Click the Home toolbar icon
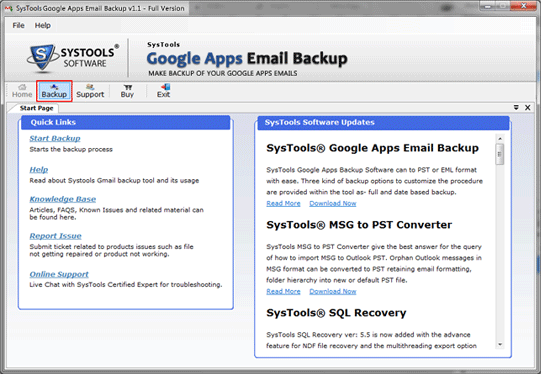The width and height of the screenshot is (541, 374). coord(22,91)
